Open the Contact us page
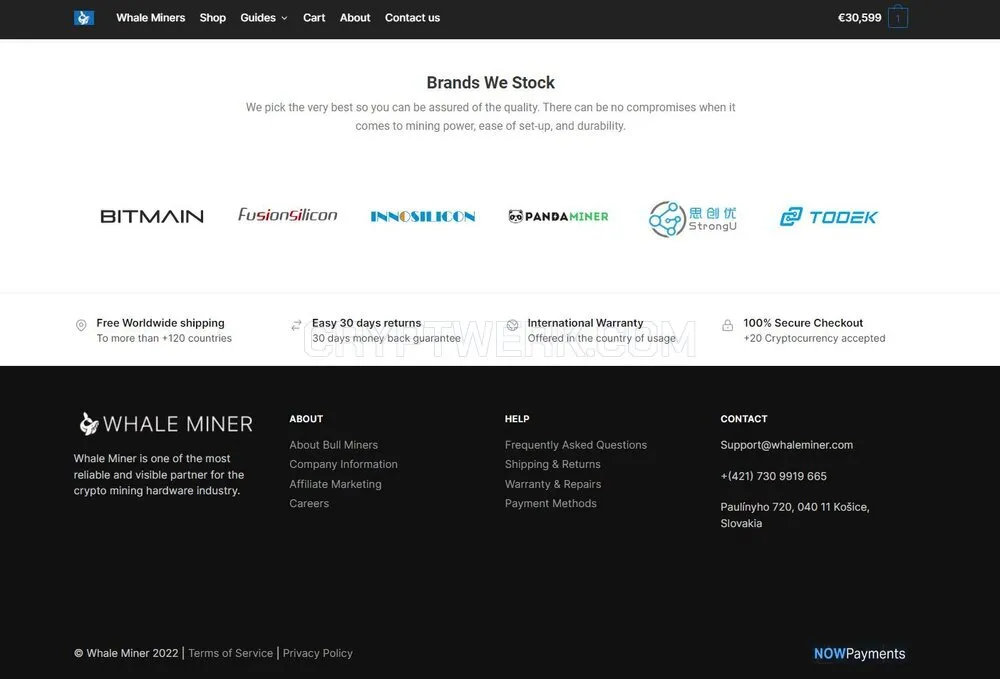The width and height of the screenshot is (1000, 679). [x=412, y=18]
